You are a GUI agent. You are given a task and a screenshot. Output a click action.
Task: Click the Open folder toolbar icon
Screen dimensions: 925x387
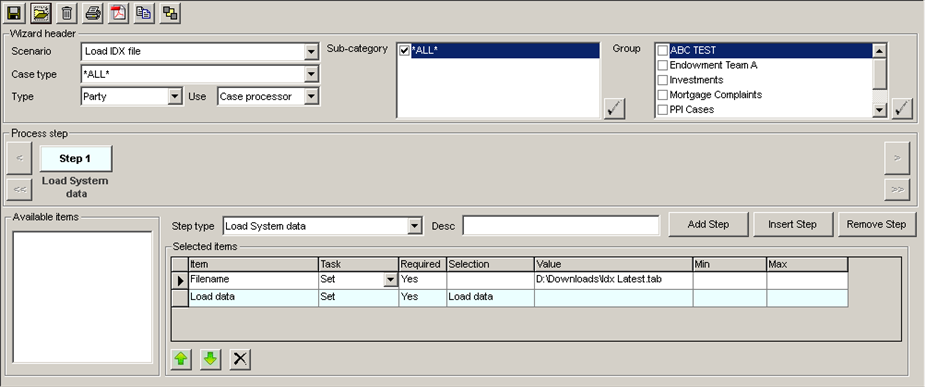pyautogui.click(x=41, y=12)
